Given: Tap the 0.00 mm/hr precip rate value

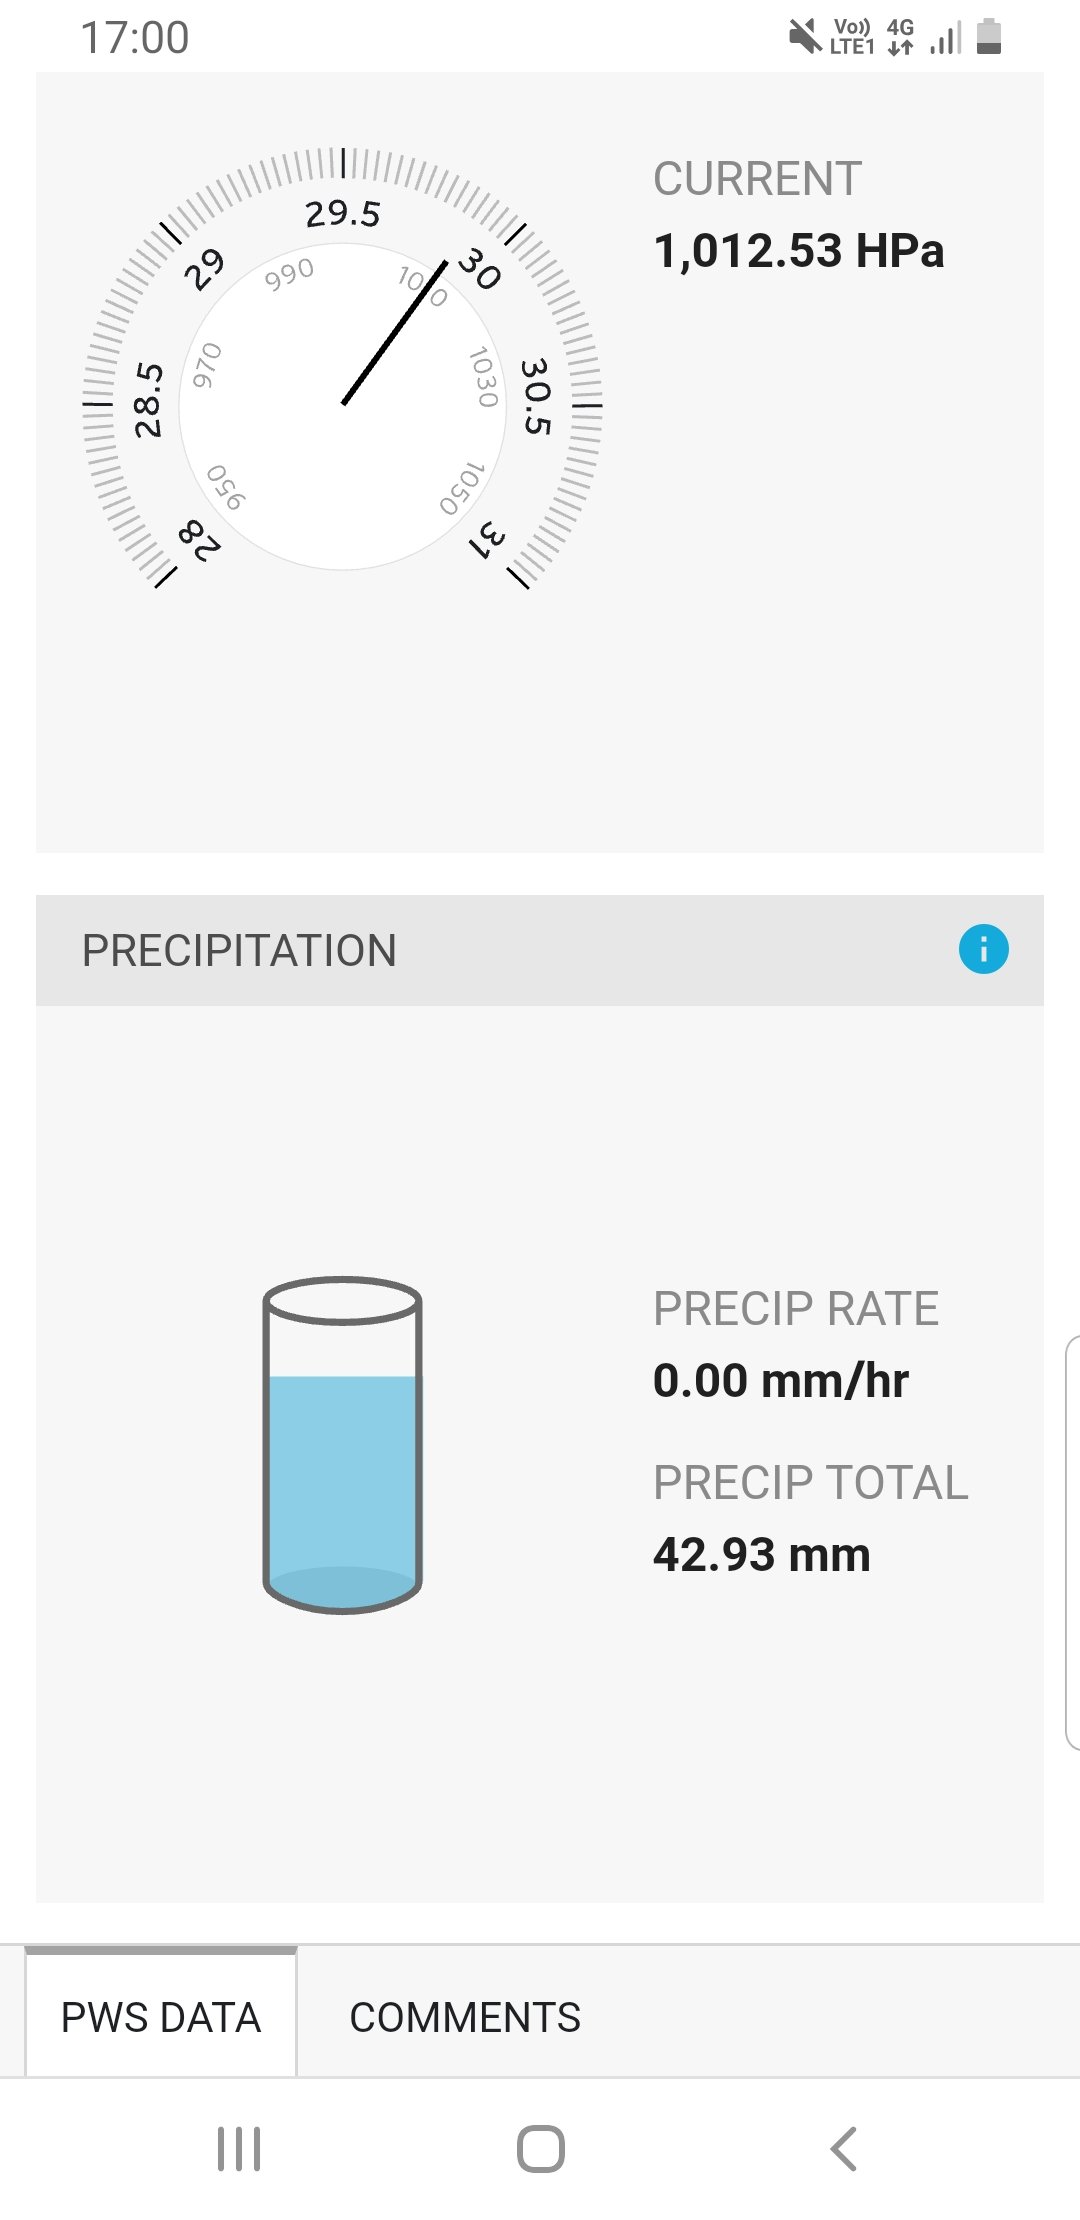Looking at the screenshot, I should pos(780,1381).
